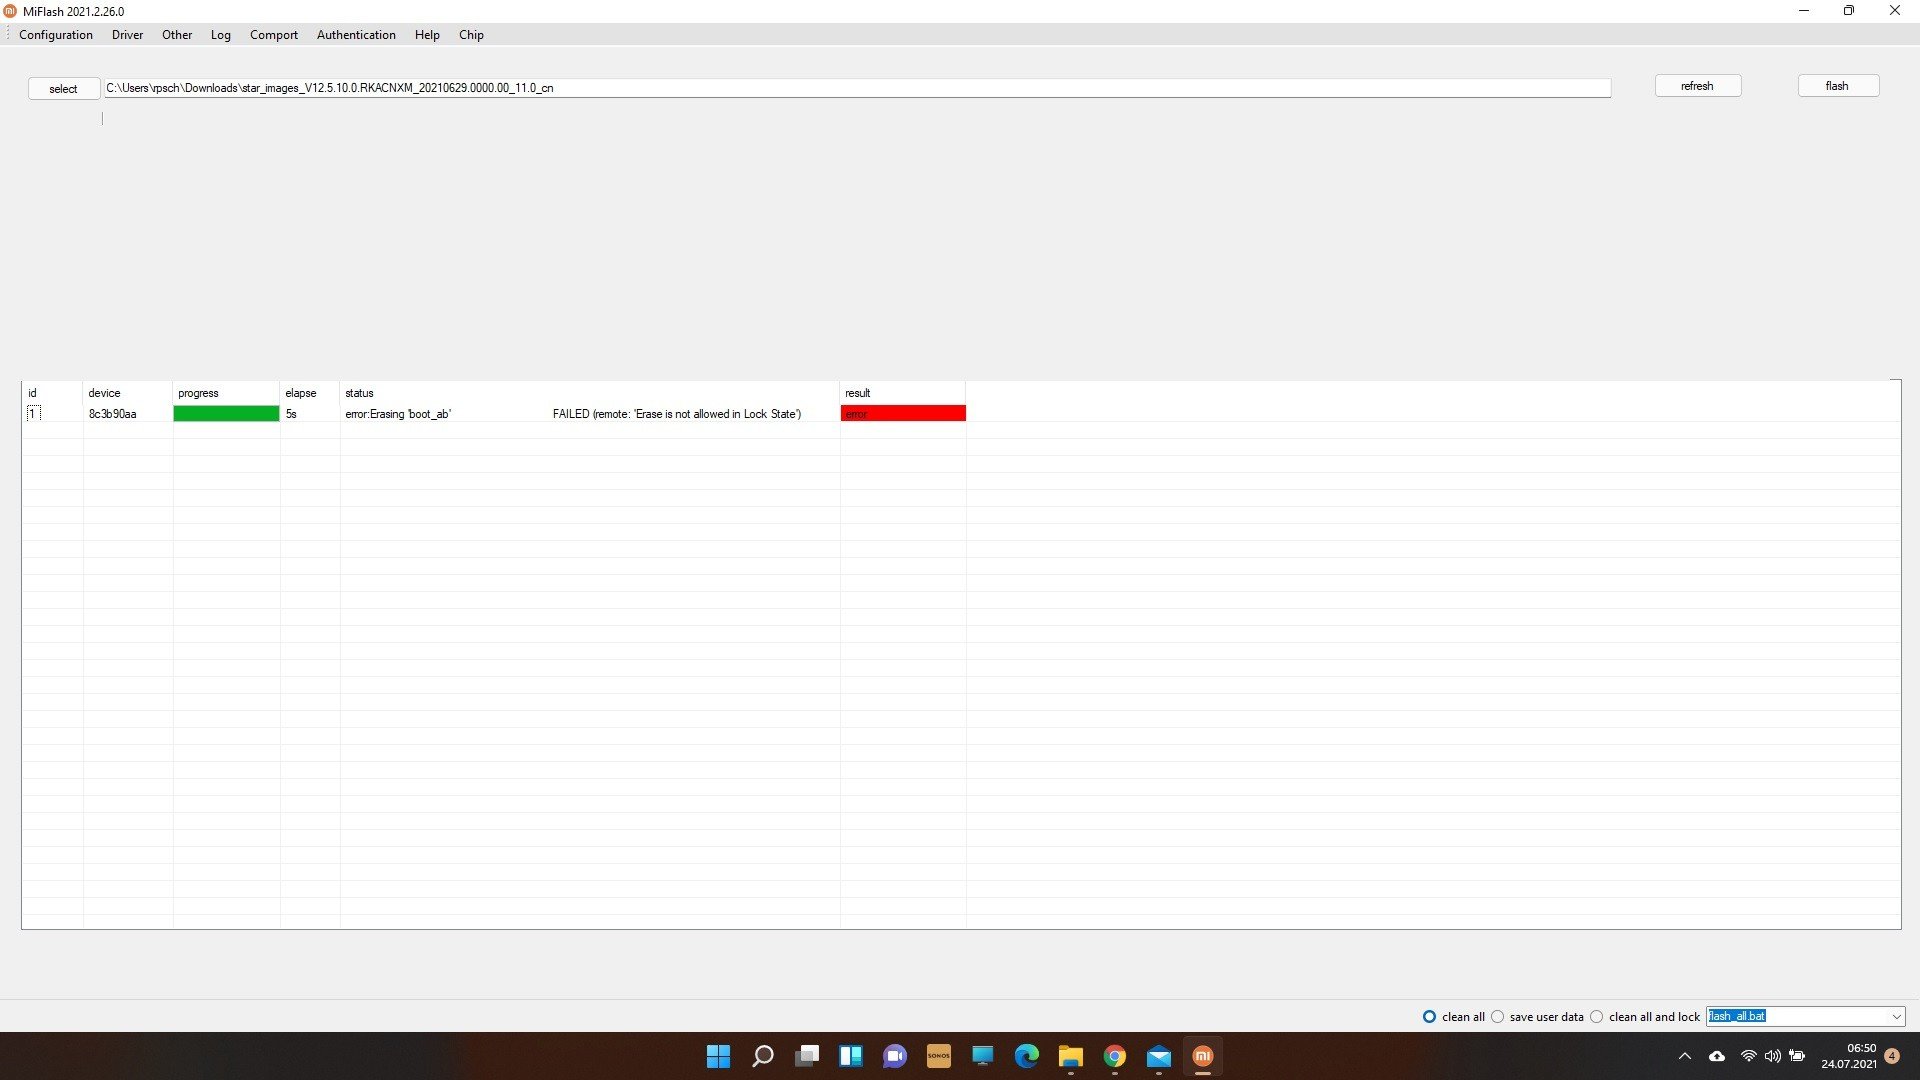Image resolution: width=1920 pixels, height=1080 pixels.
Task: Click the green progress bar for device 8c3b90aa
Action: [226, 413]
